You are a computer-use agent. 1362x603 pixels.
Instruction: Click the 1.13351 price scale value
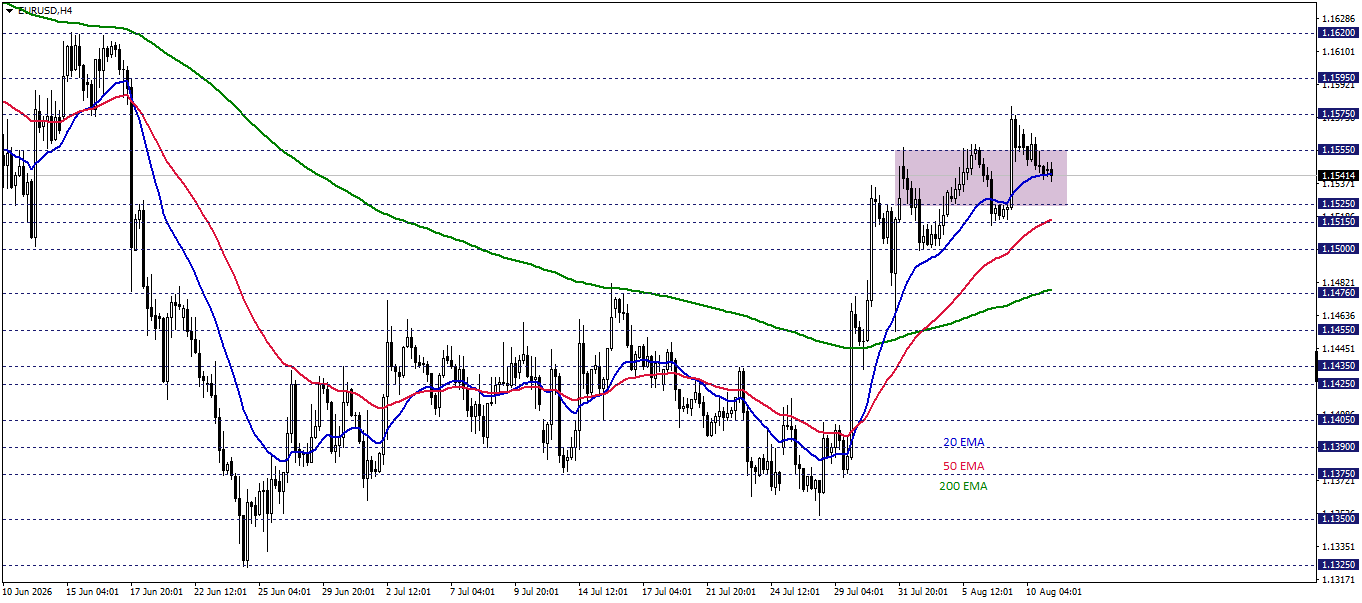coord(1338,547)
